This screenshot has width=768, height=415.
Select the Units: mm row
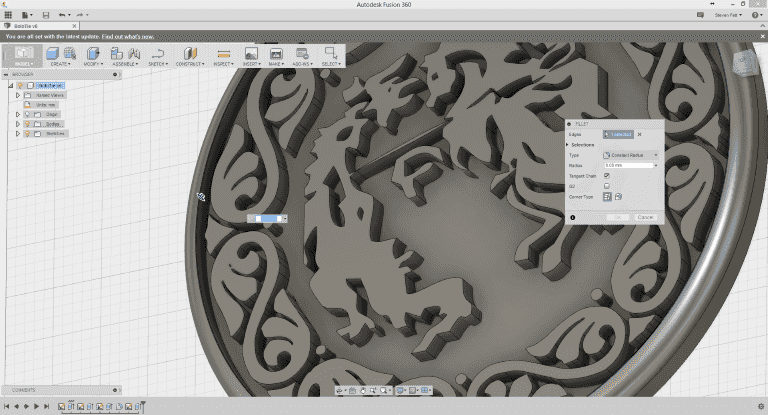coord(41,105)
